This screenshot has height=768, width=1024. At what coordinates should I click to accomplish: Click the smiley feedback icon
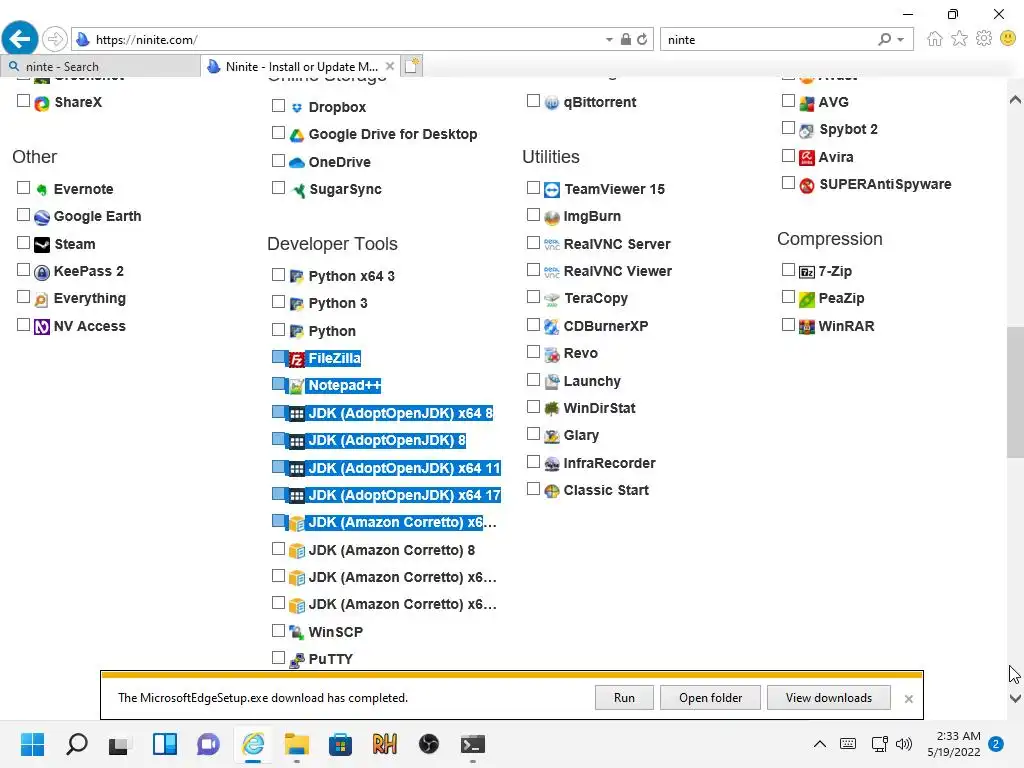click(x=1008, y=39)
